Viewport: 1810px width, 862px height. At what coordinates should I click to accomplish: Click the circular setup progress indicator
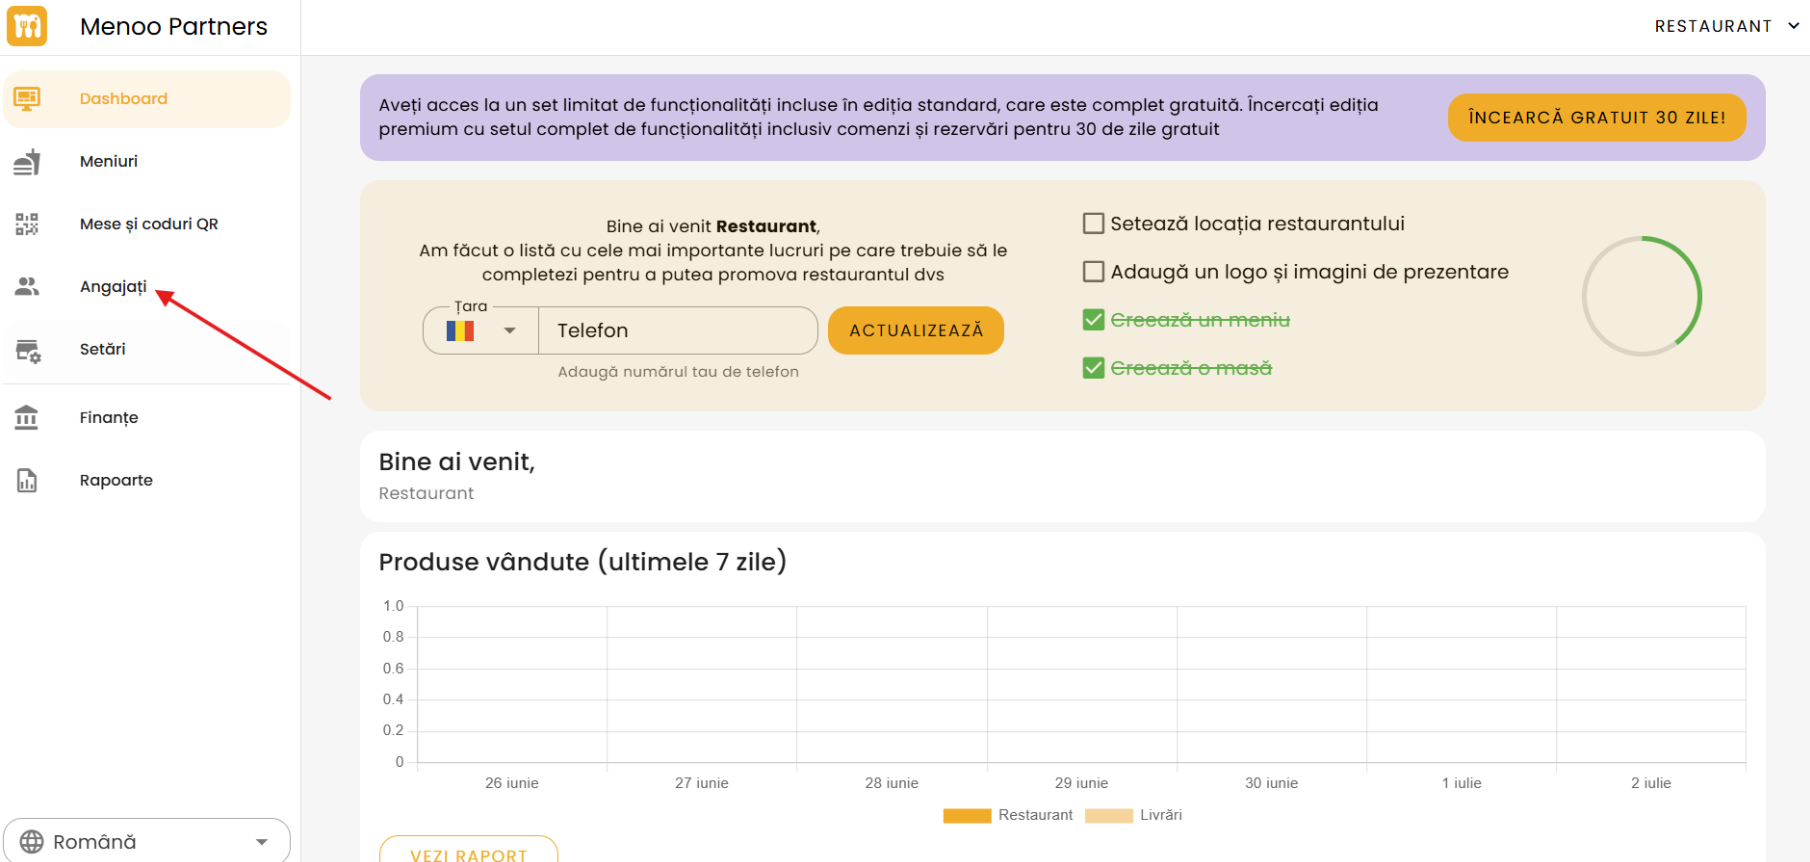click(x=1641, y=296)
